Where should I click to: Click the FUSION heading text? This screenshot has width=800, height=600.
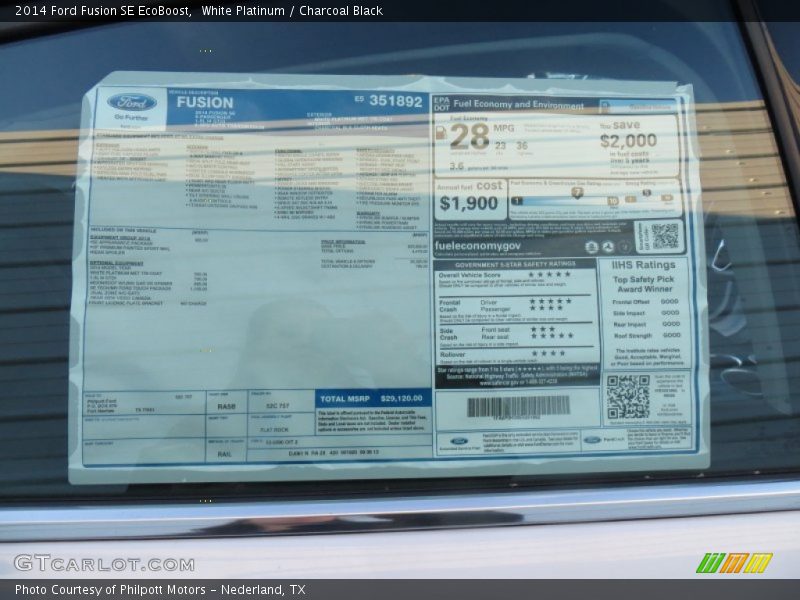tap(205, 103)
